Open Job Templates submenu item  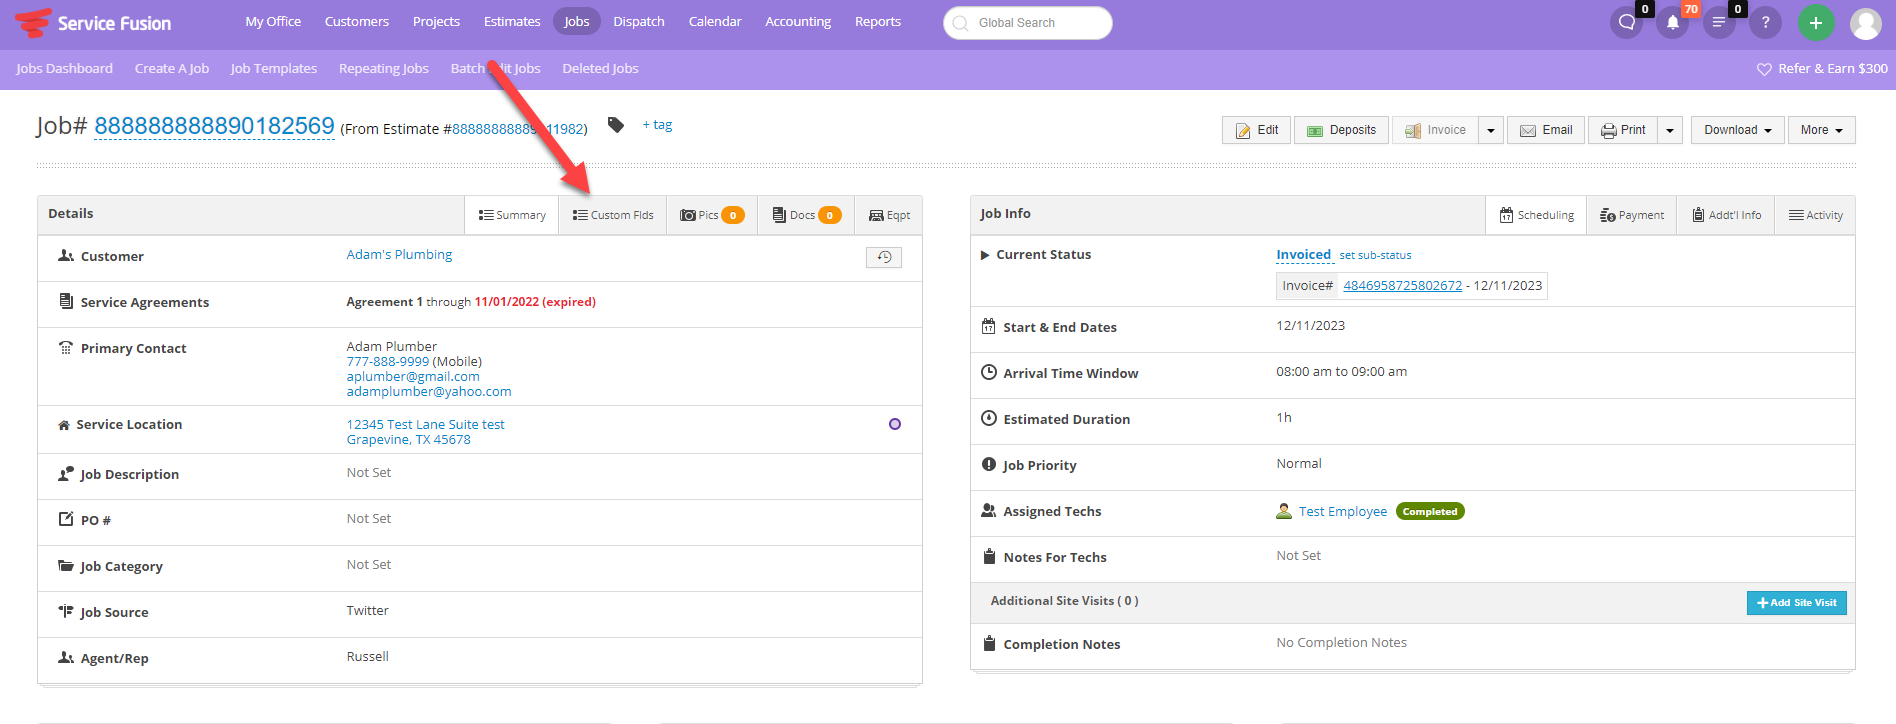tap(274, 69)
